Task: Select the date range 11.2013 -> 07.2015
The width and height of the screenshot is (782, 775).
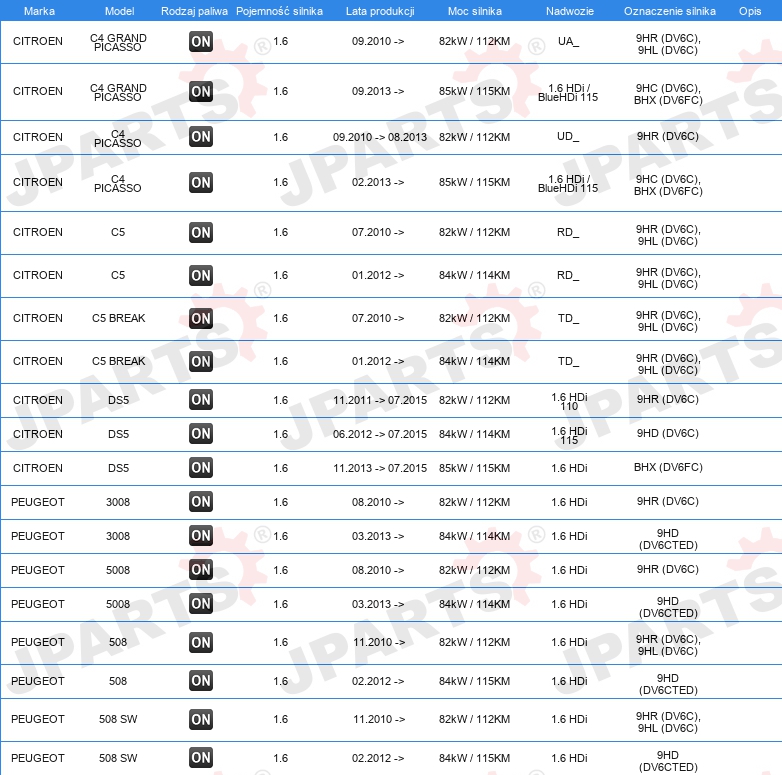Action: pos(380,468)
